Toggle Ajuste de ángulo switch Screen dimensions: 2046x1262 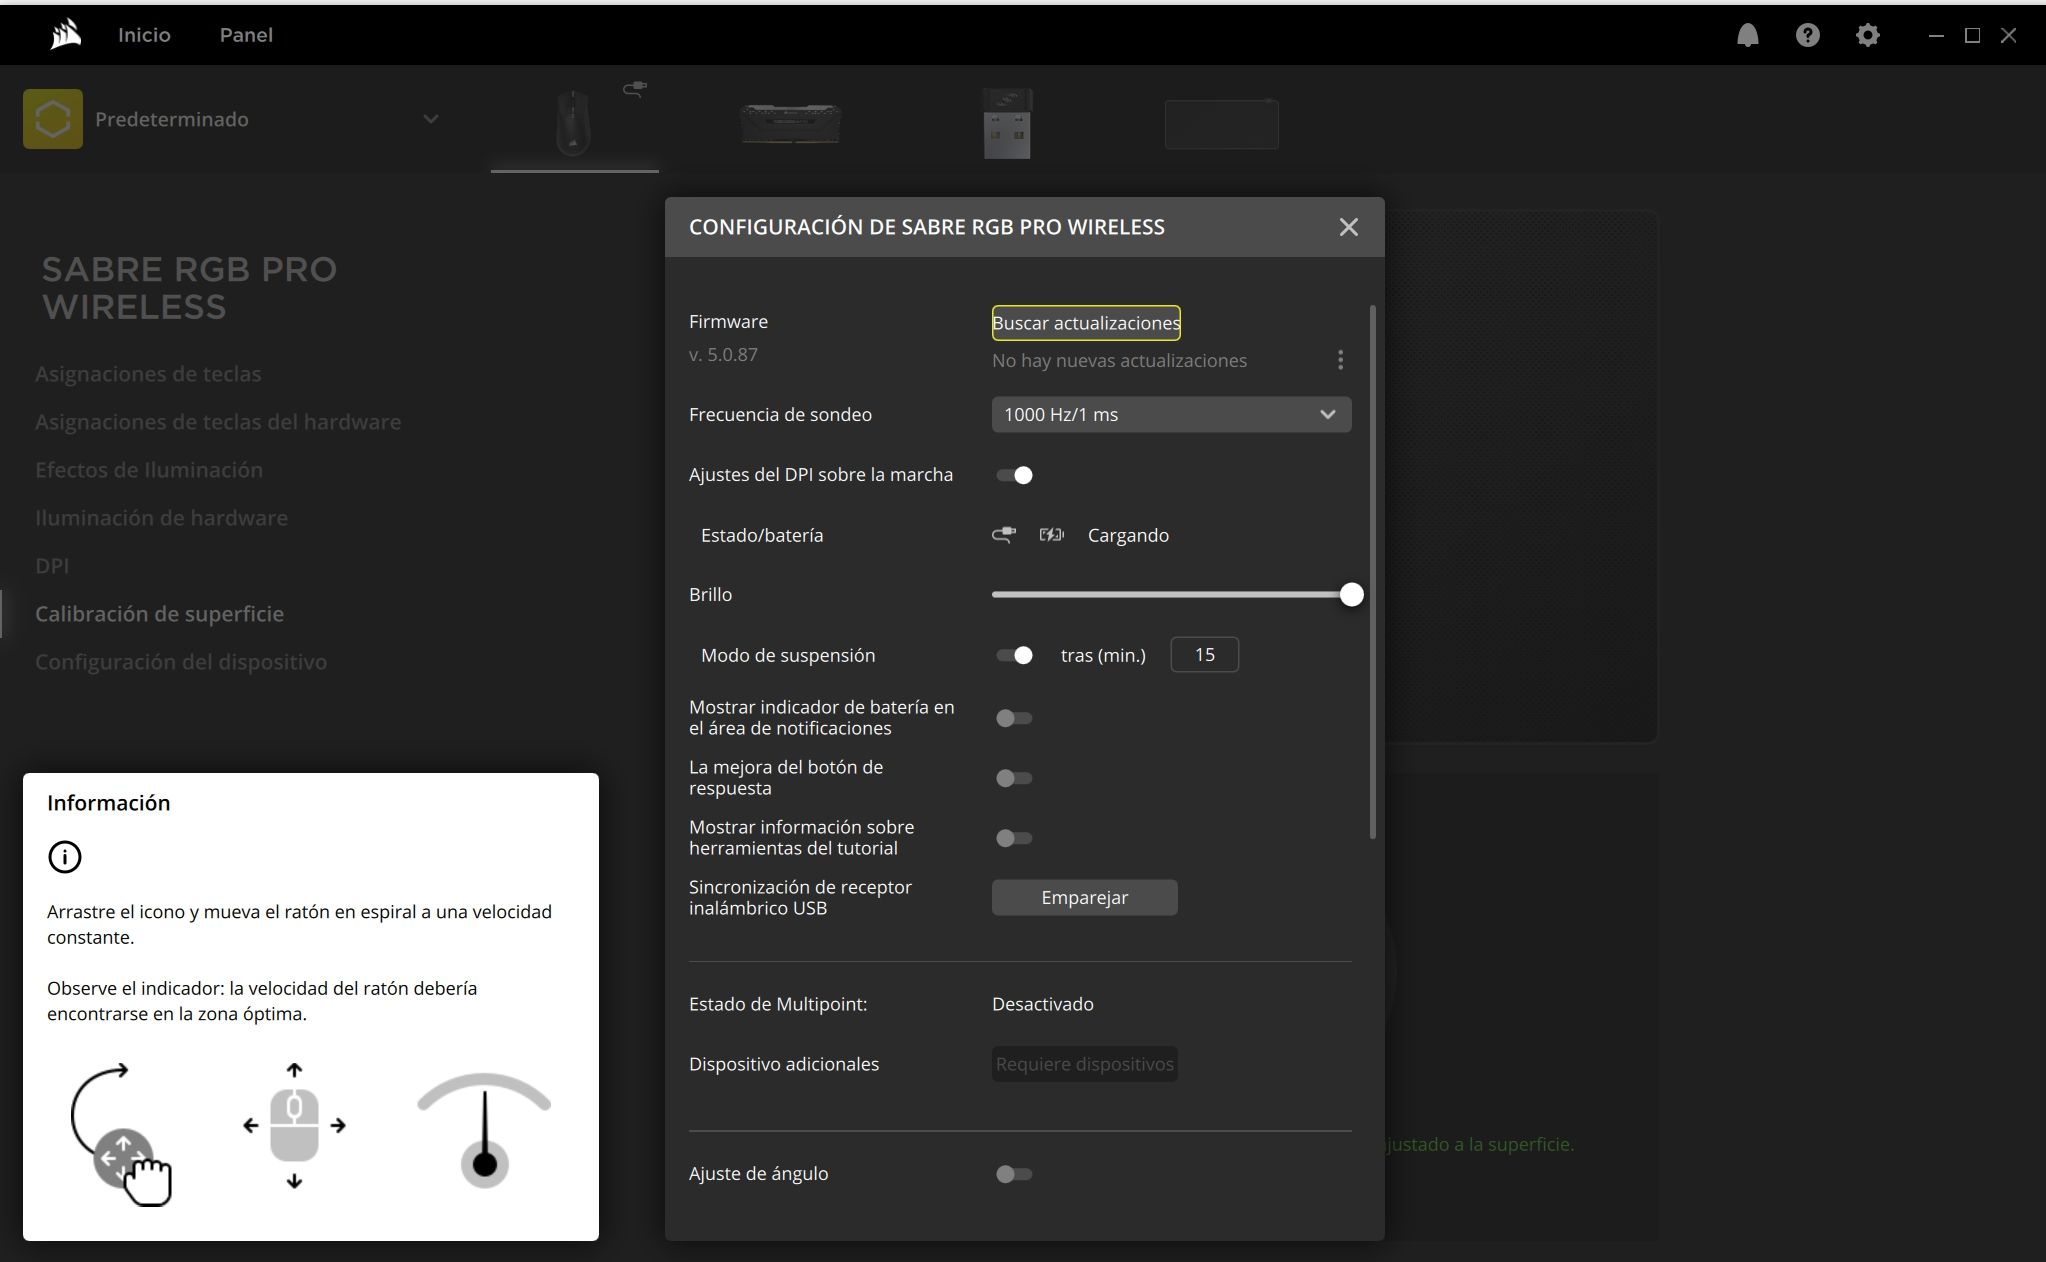click(1014, 1174)
